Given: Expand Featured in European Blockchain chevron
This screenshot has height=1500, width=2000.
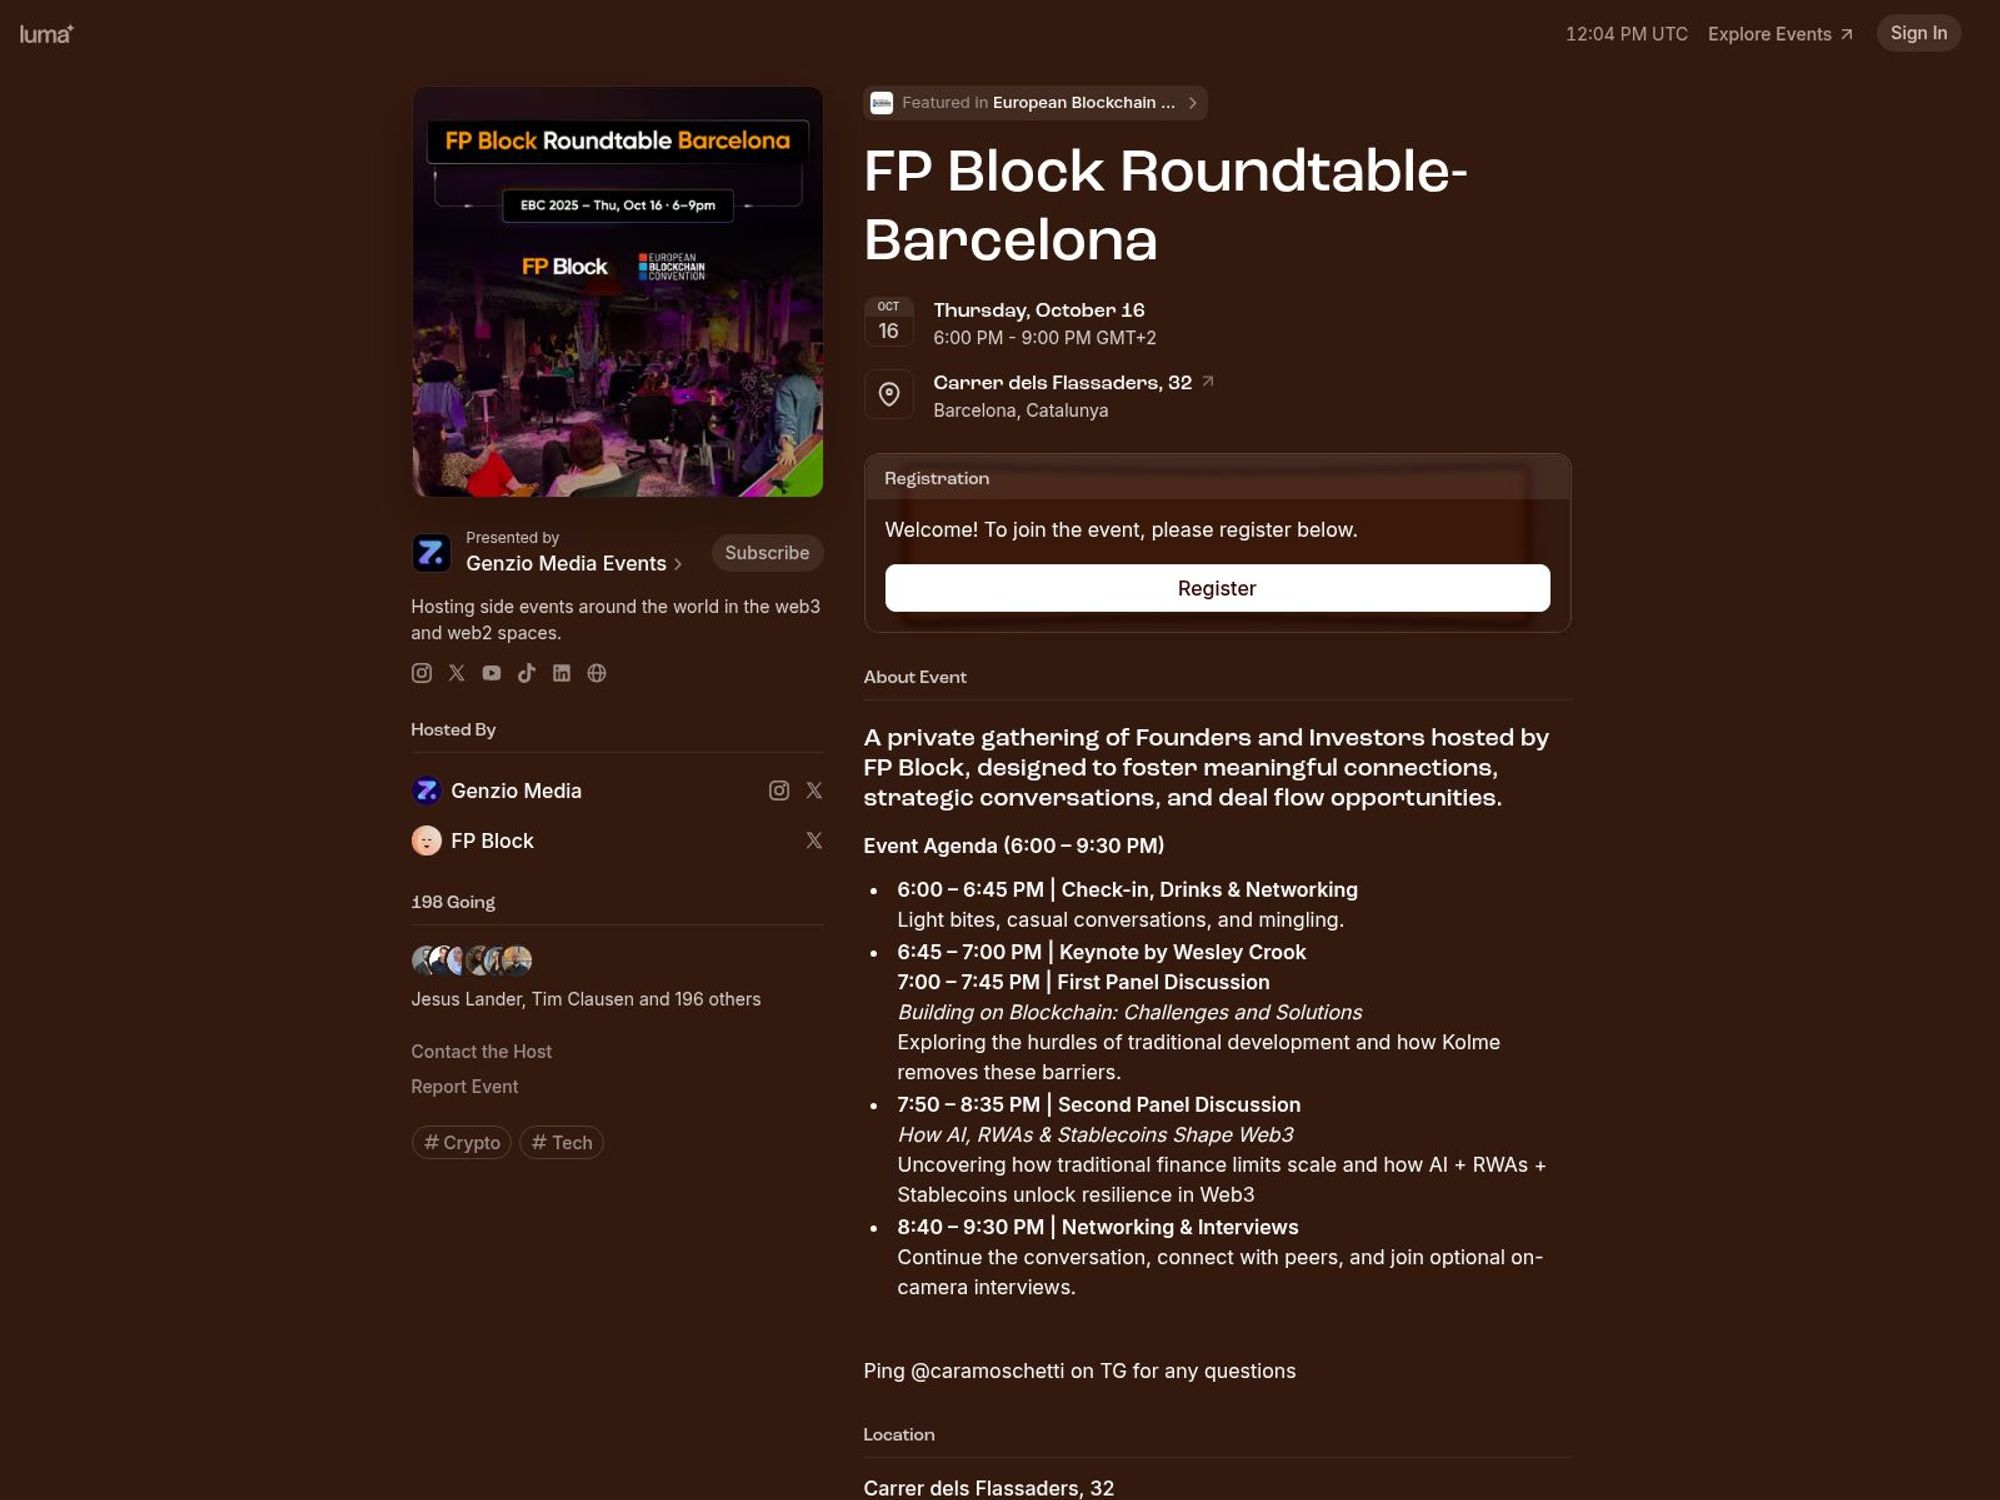Looking at the screenshot, I should [x=1192, y=103].
